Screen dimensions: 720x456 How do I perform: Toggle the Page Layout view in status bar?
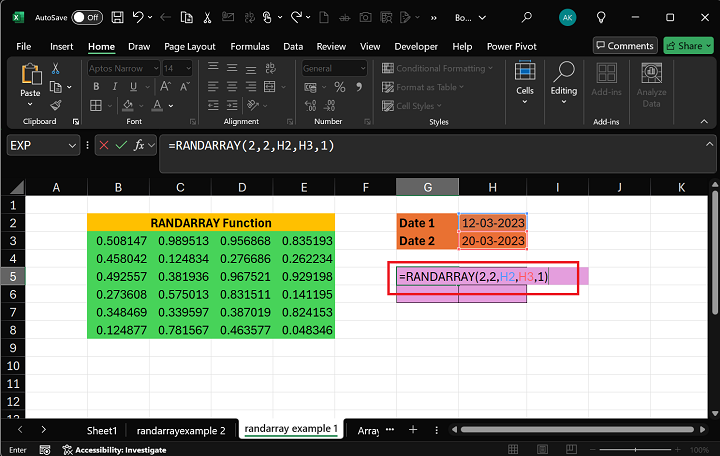point(542,450)
